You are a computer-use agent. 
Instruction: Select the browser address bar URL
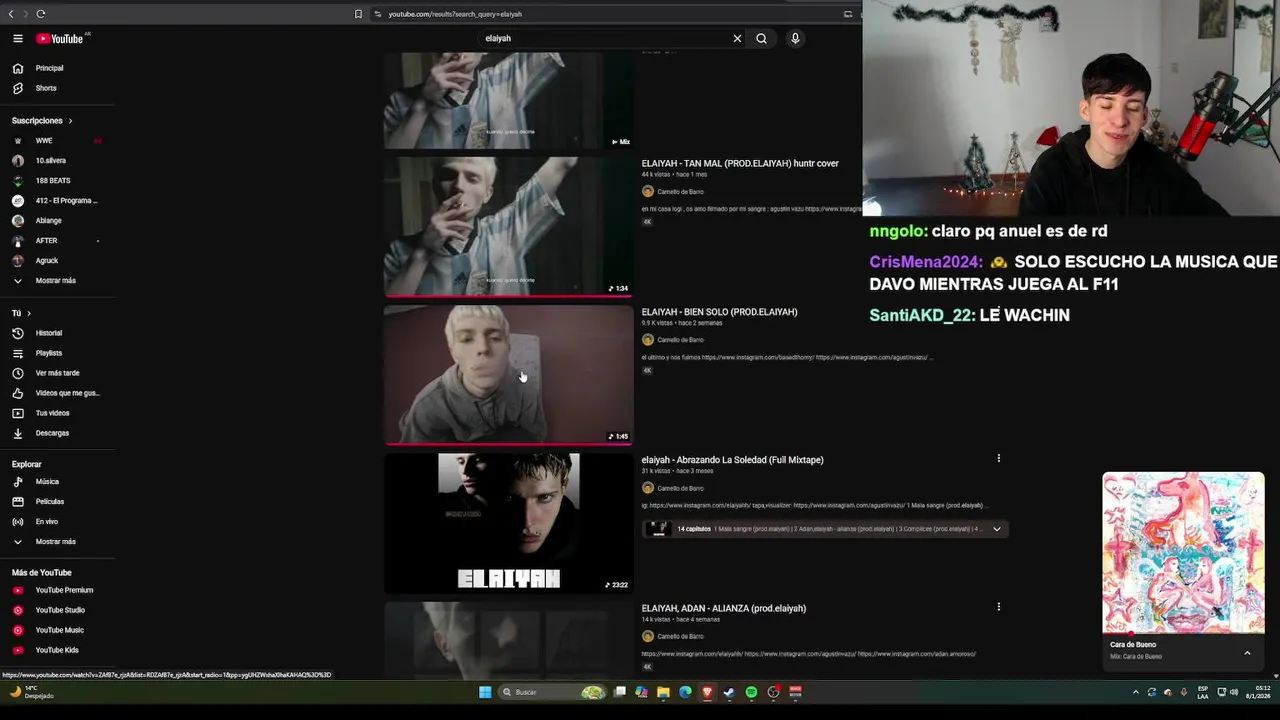click(455, 14)
